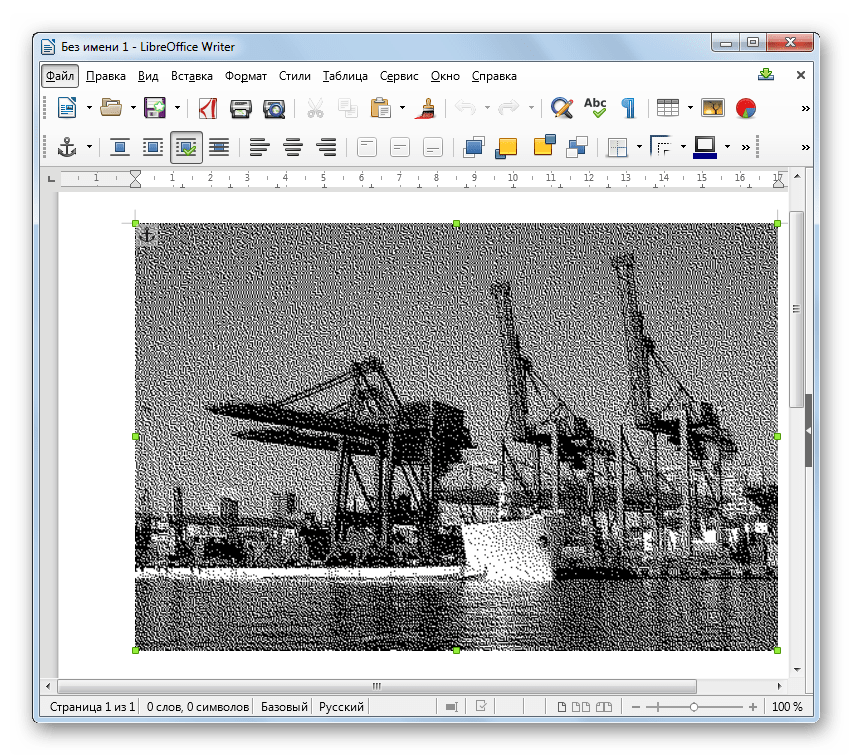Click the Clone Formatting paintbrush icon
This screenshot has width=853, height=756.
click(425, 108)
